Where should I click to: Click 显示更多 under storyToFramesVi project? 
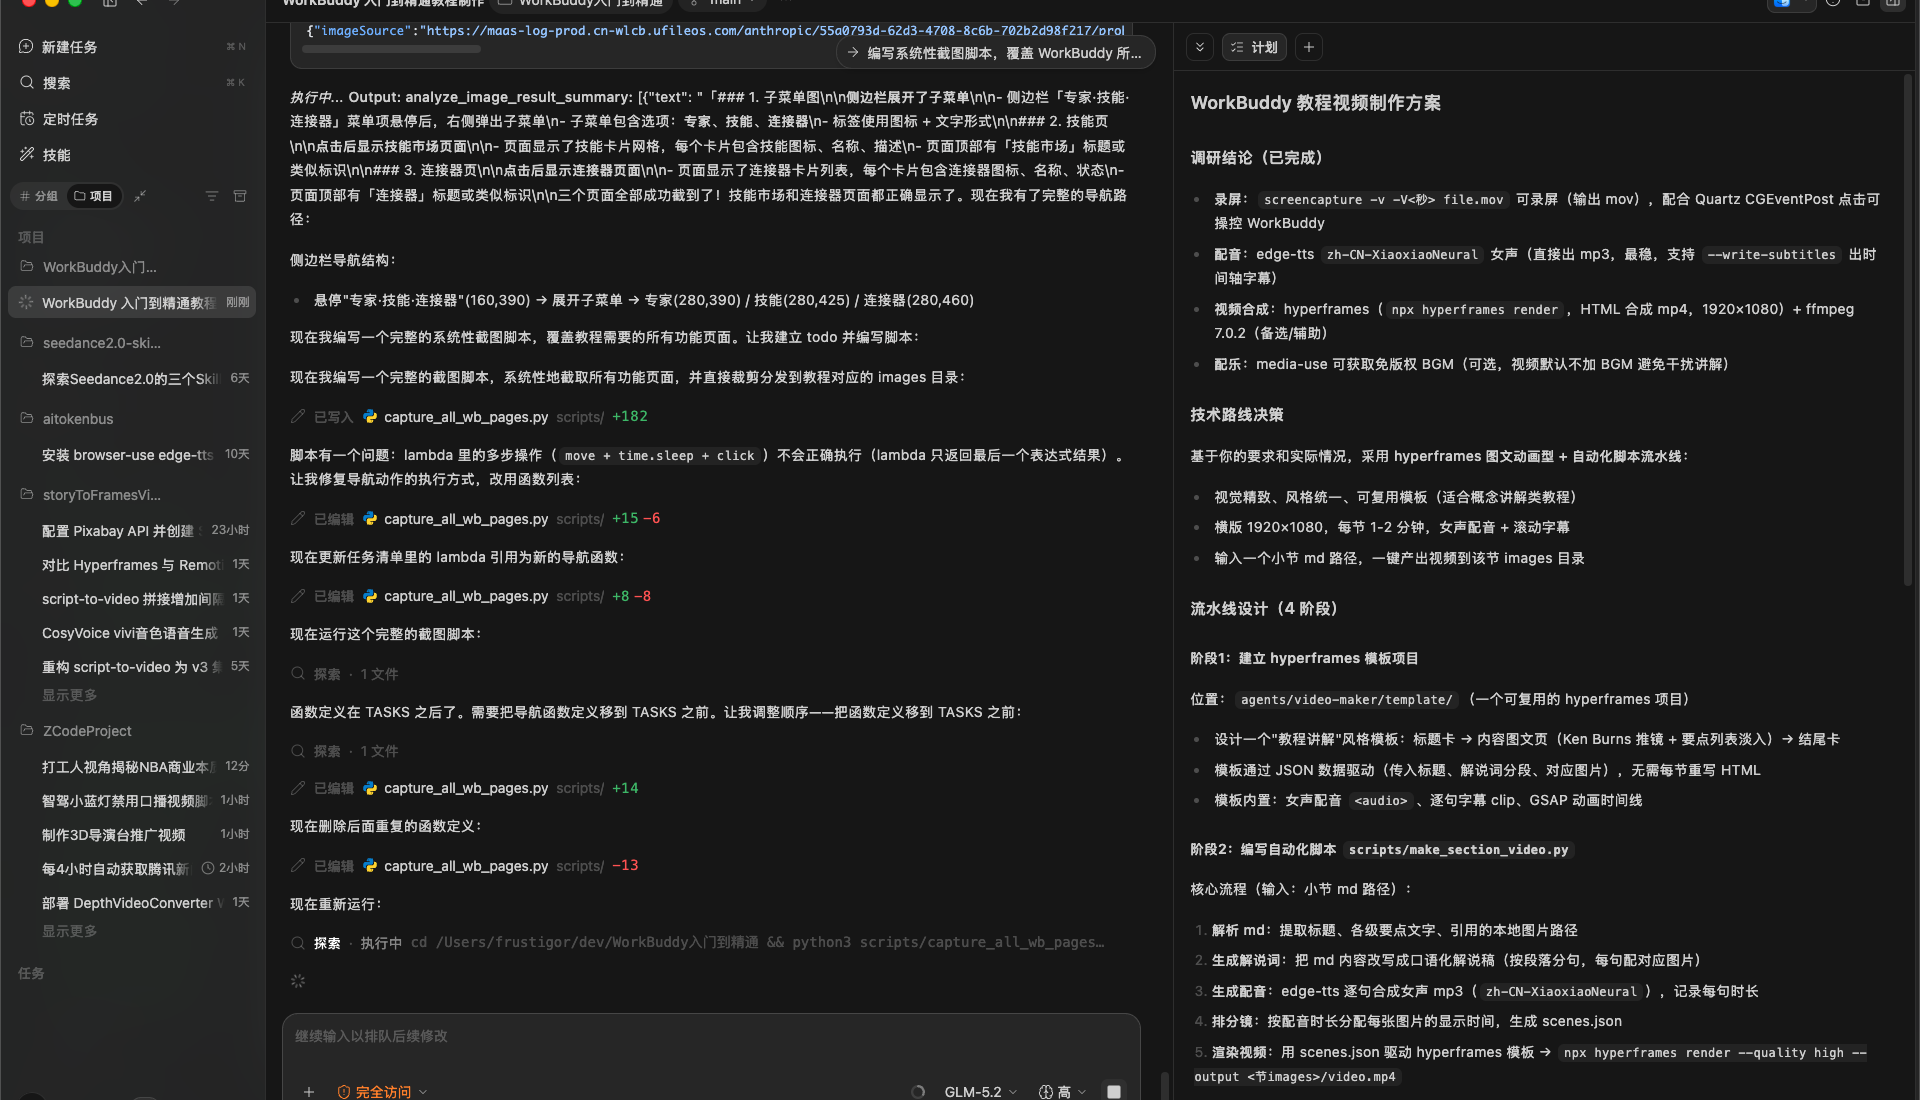pyautogui.click(x=69, y=695)
